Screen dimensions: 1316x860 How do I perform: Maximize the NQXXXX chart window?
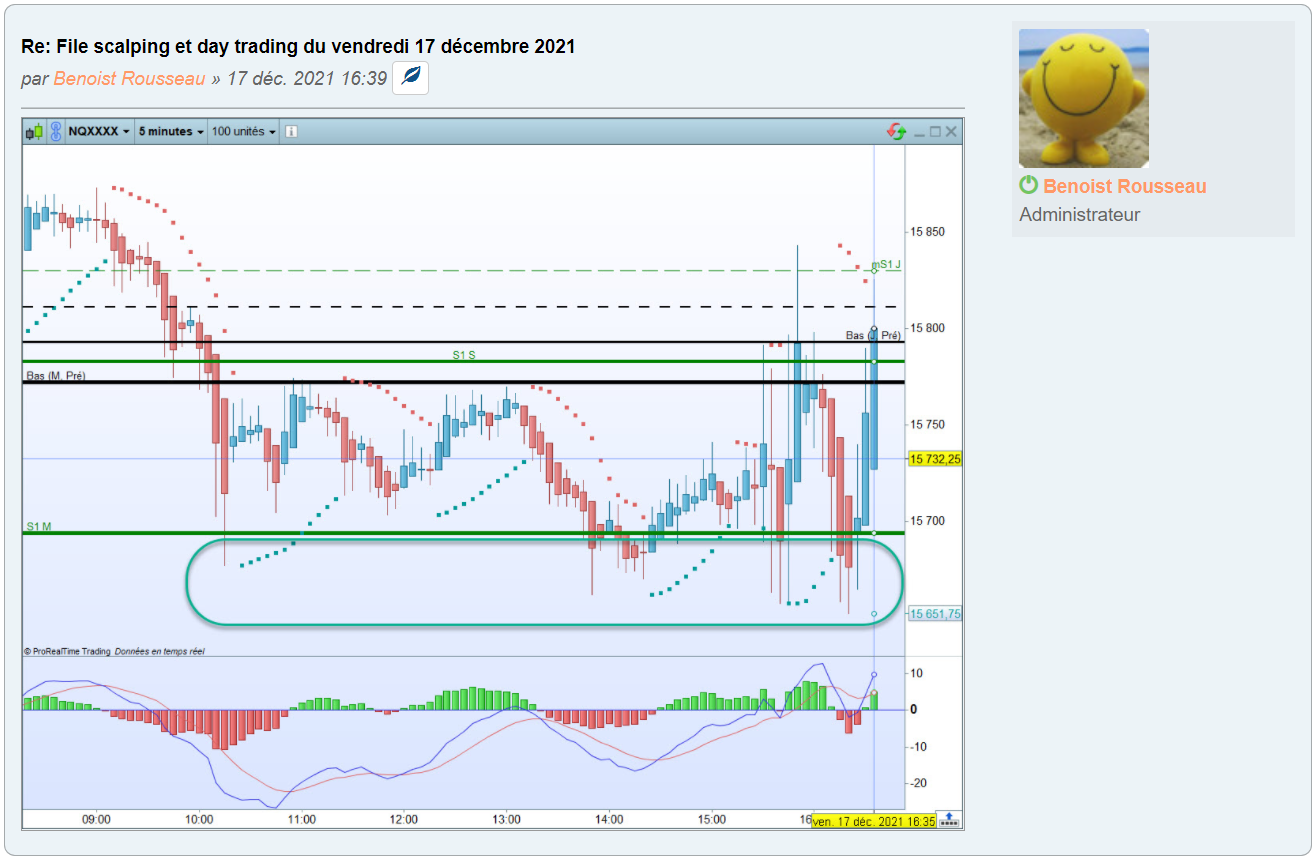(x=935, y=131)
